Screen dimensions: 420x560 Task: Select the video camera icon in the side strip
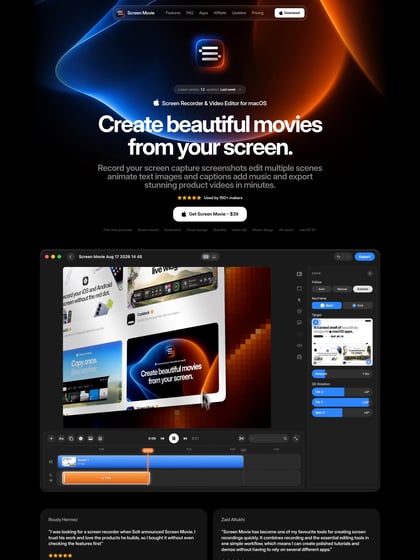pyautogui.click(x=299, y=274)
